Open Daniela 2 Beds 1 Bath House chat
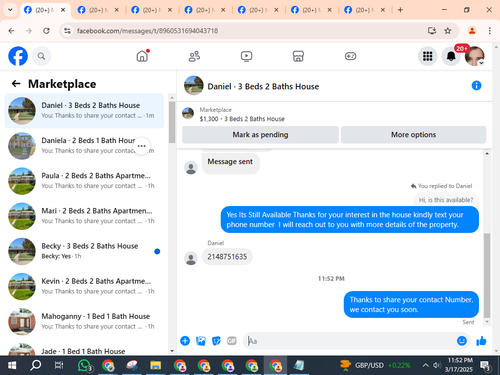 pyautogui.click(x=84, y=146)
